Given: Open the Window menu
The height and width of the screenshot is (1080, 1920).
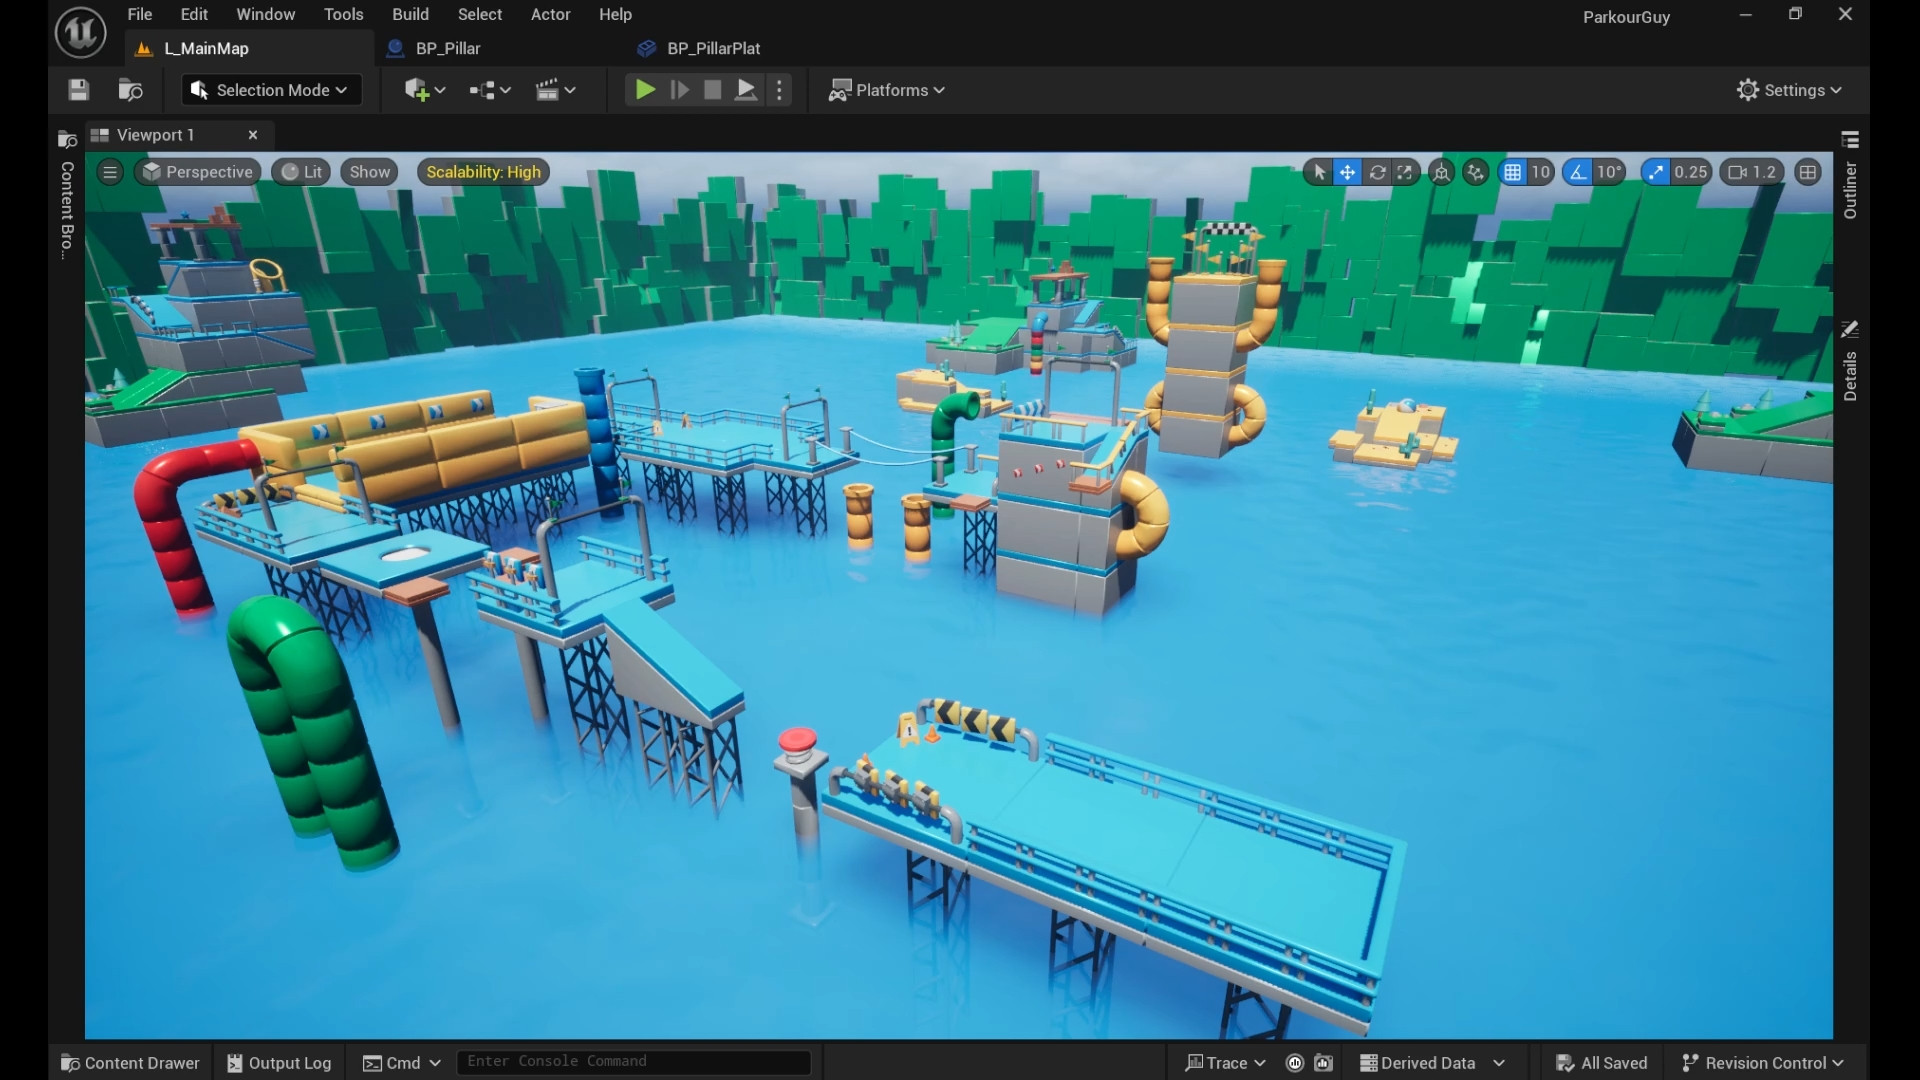Looking at the screenshot, I should click(265, 14).
